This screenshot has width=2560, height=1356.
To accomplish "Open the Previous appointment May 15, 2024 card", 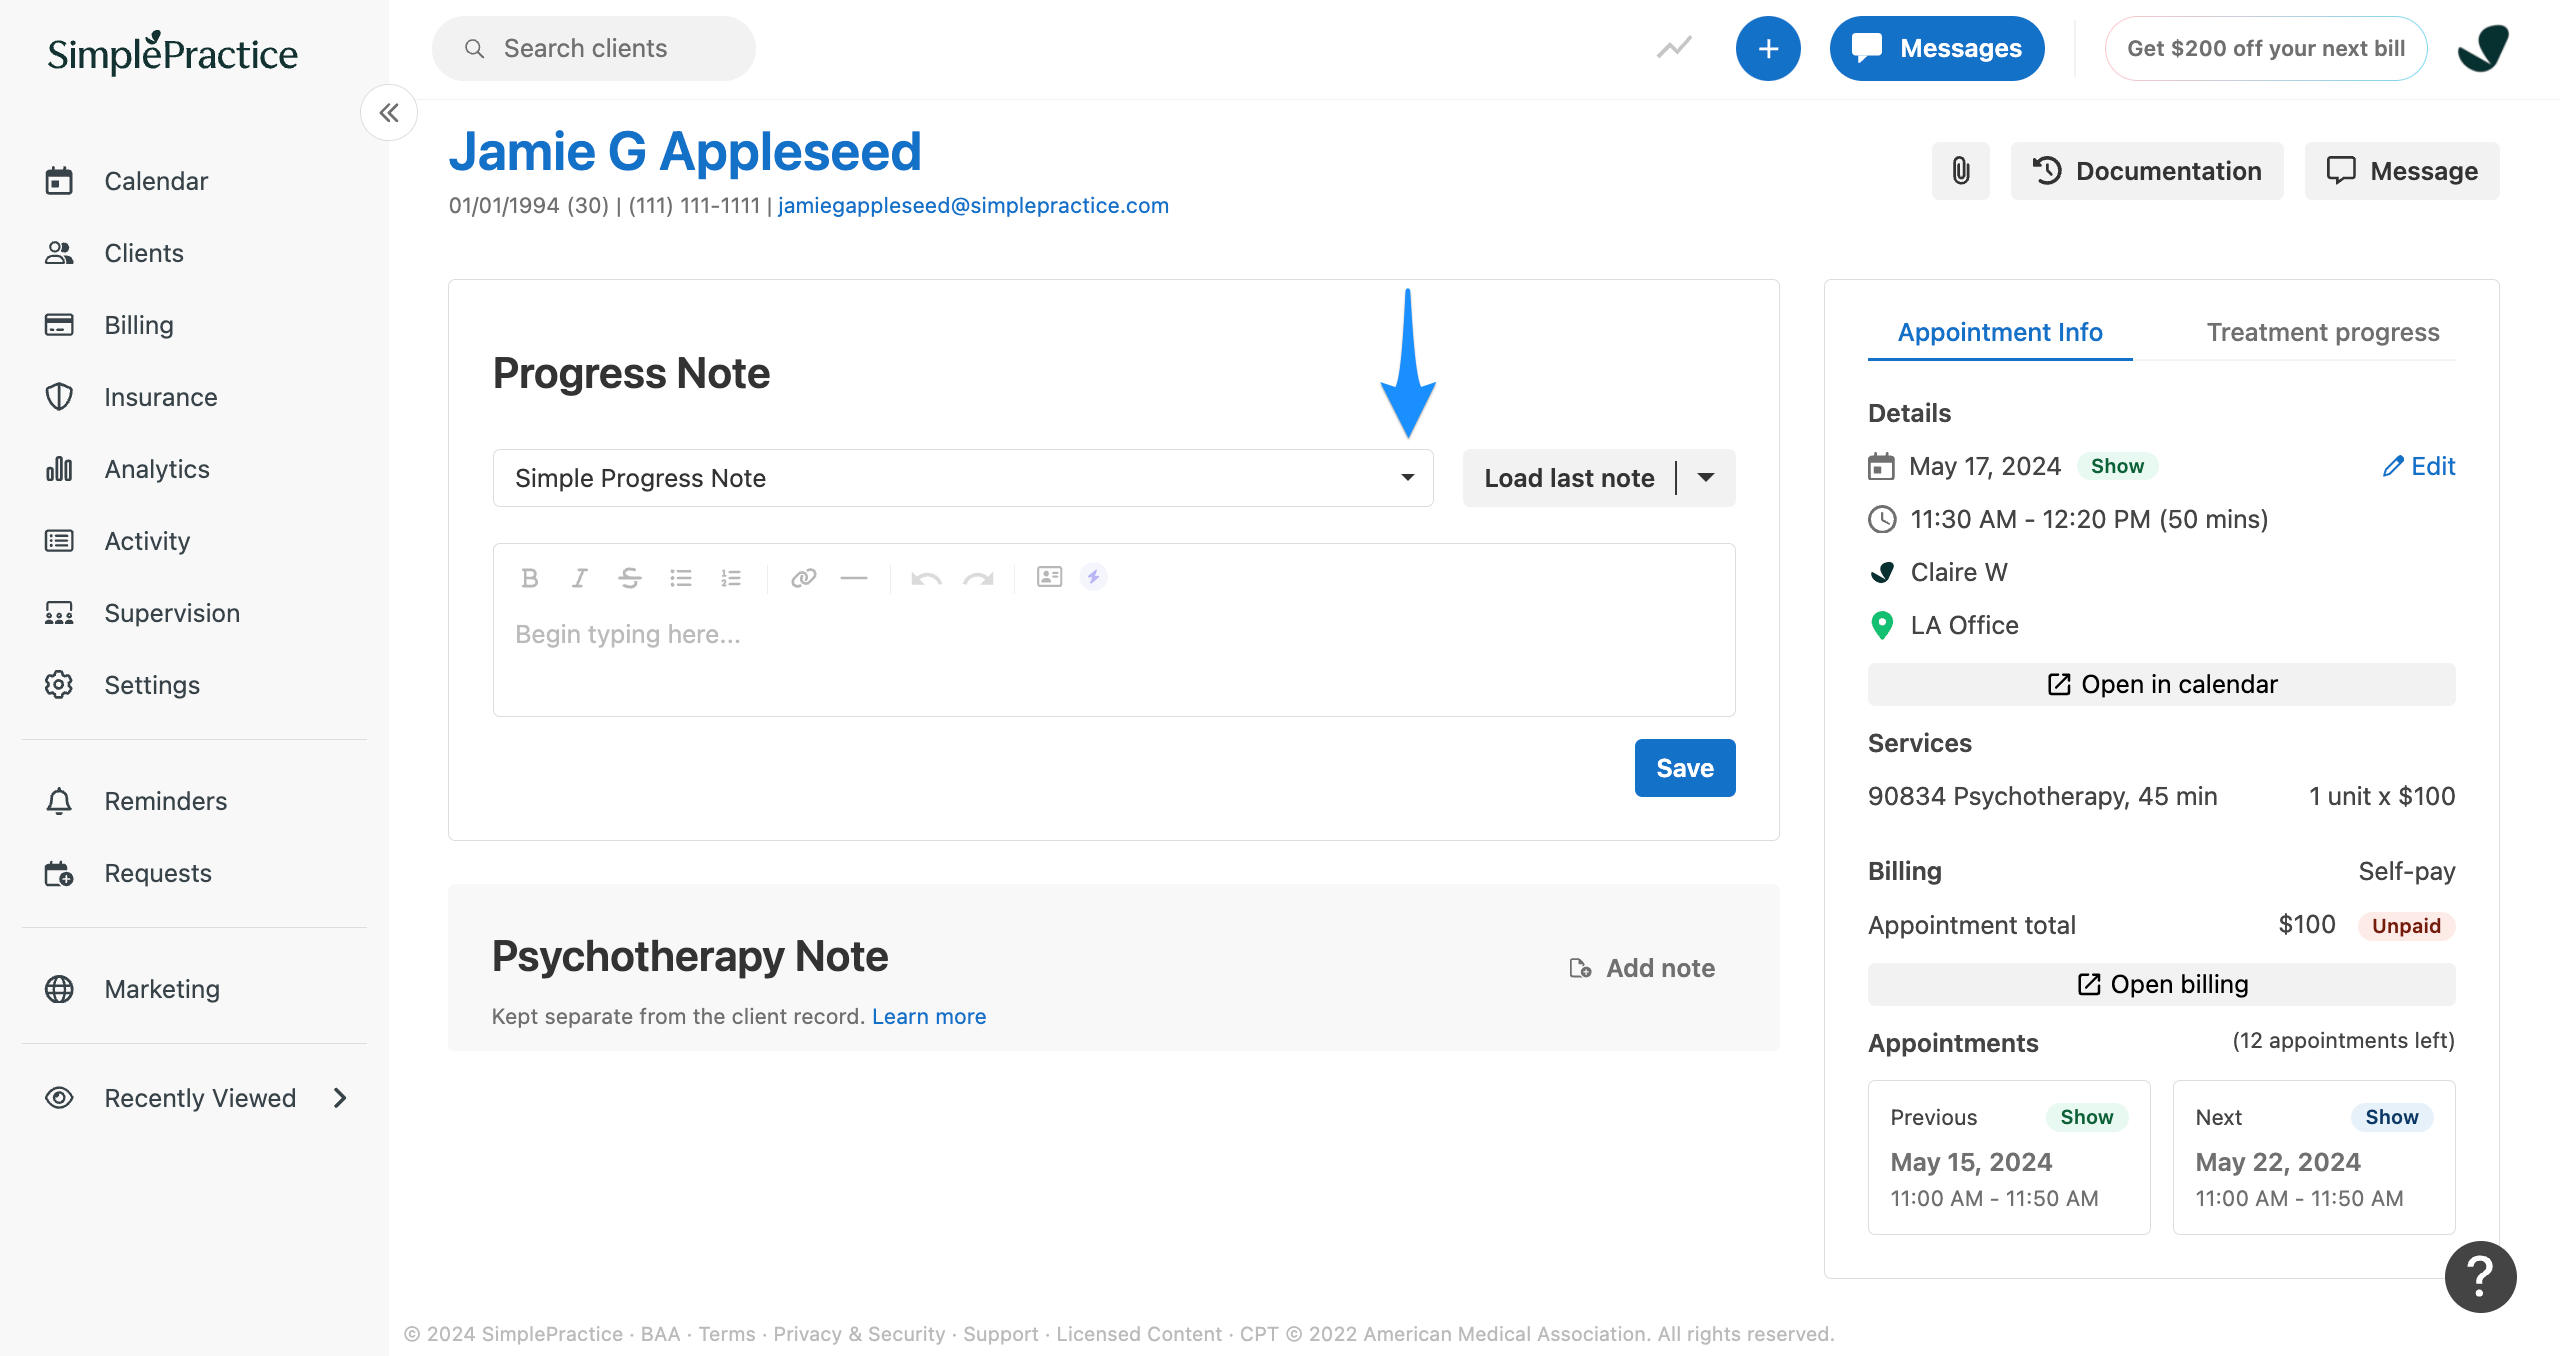I will tap(2009, 1157).
